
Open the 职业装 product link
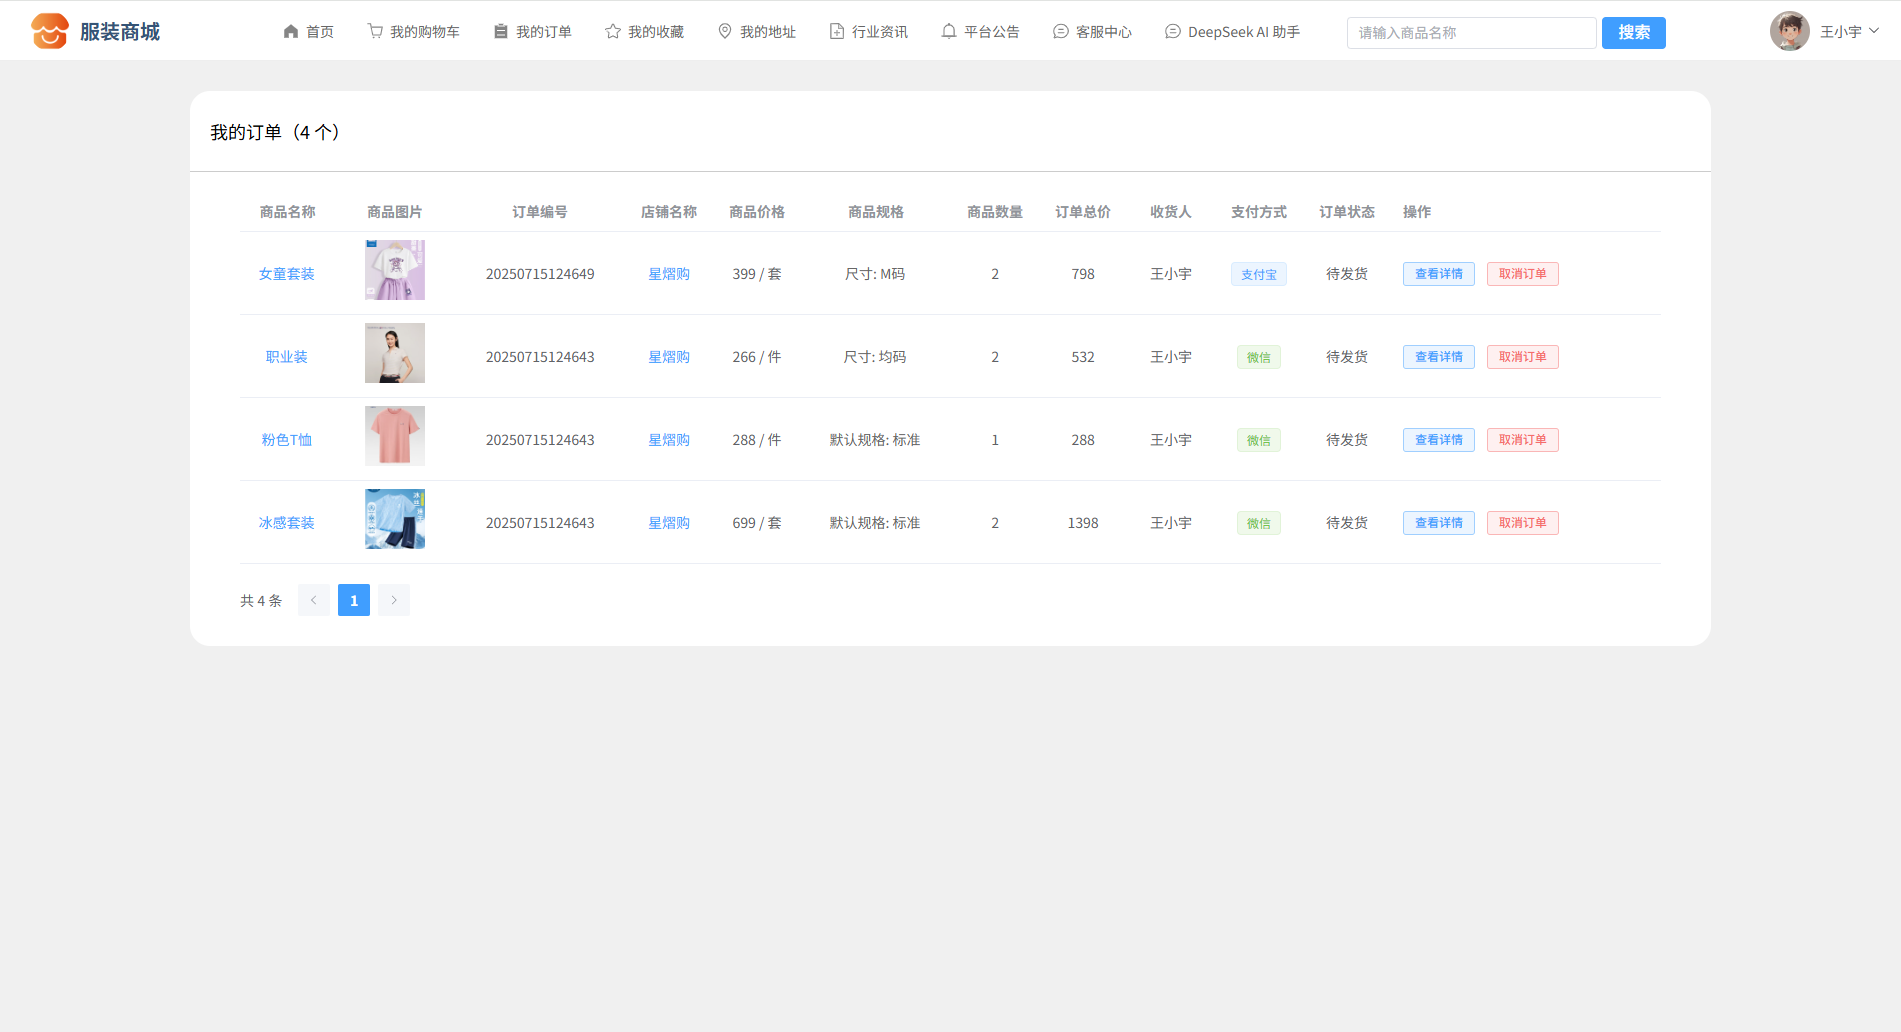(x=287, y=357)
